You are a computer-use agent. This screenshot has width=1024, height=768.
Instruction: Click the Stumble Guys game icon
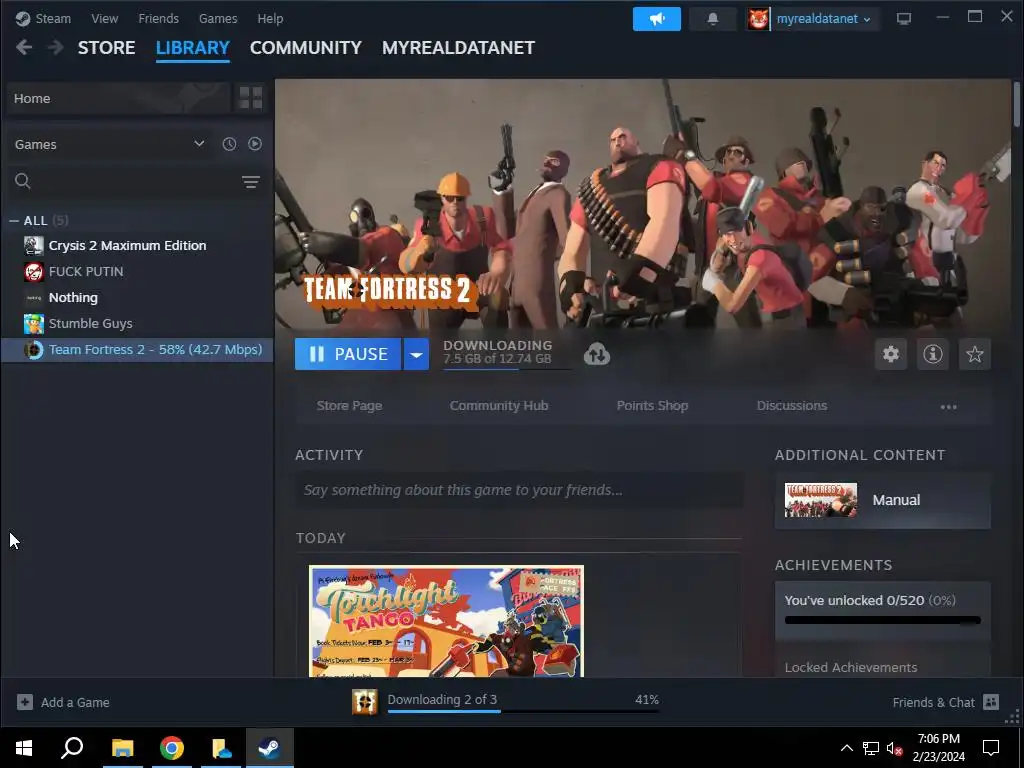click(x=34, y=323)
